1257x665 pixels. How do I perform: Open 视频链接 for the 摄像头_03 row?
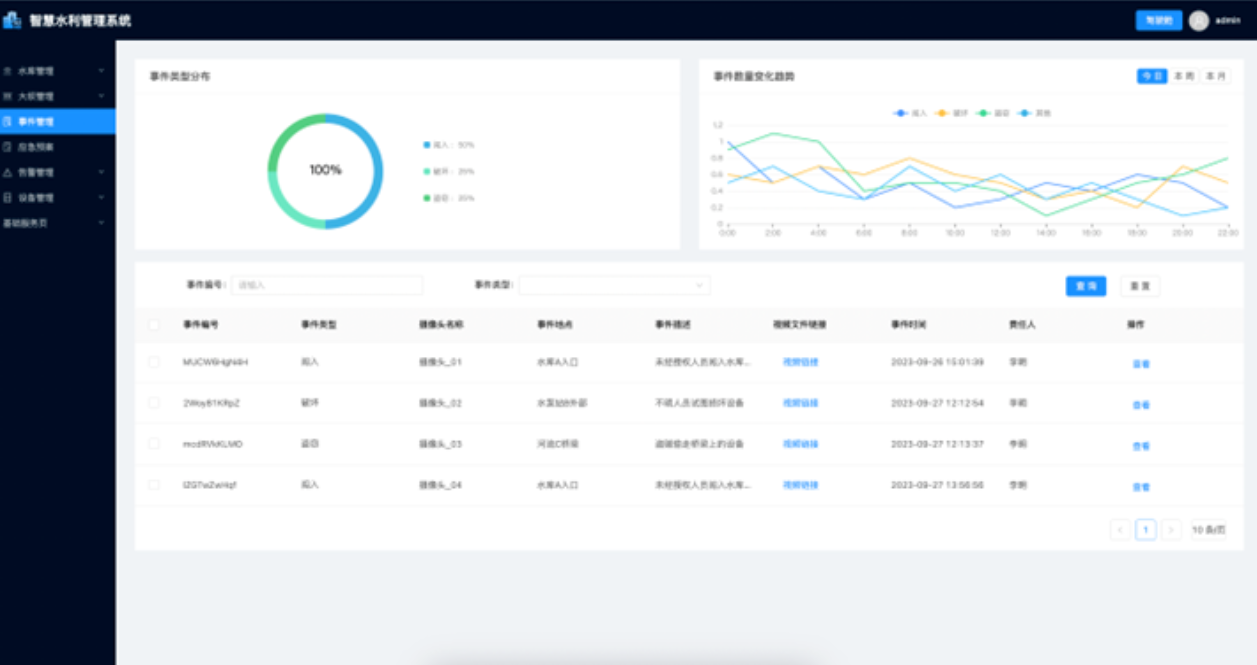click(x=801, y=443)
